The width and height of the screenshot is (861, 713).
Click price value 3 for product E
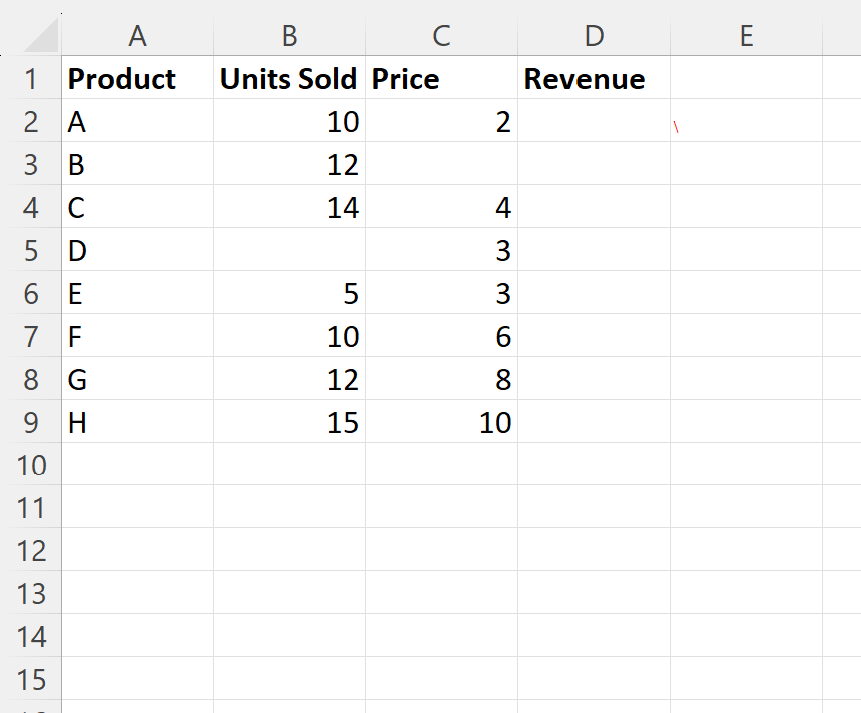441,293
